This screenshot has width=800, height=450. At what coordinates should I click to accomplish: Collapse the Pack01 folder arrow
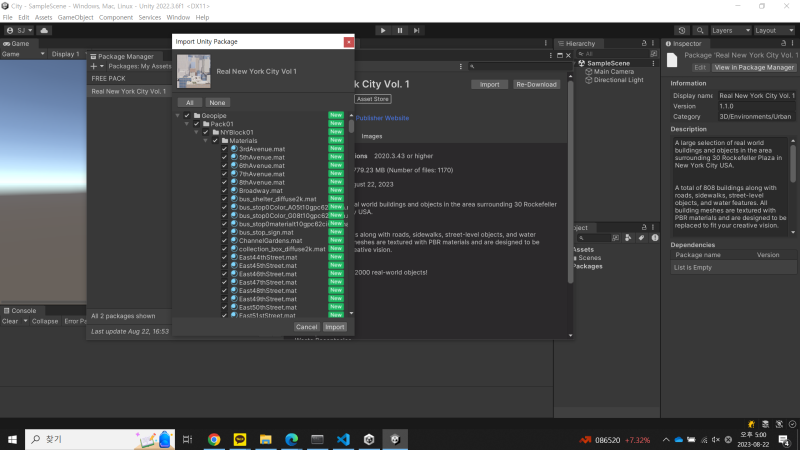[x=187, y=124]
